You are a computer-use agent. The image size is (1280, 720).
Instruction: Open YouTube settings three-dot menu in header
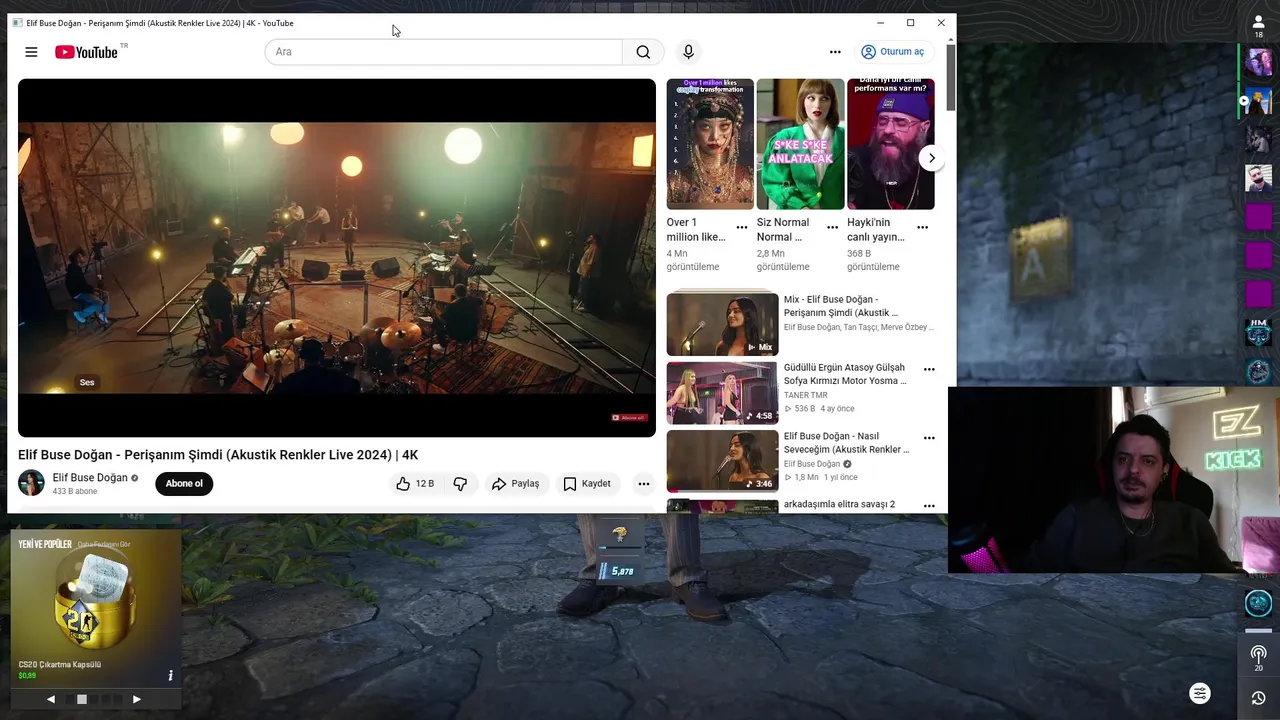(x=835, y=52)
